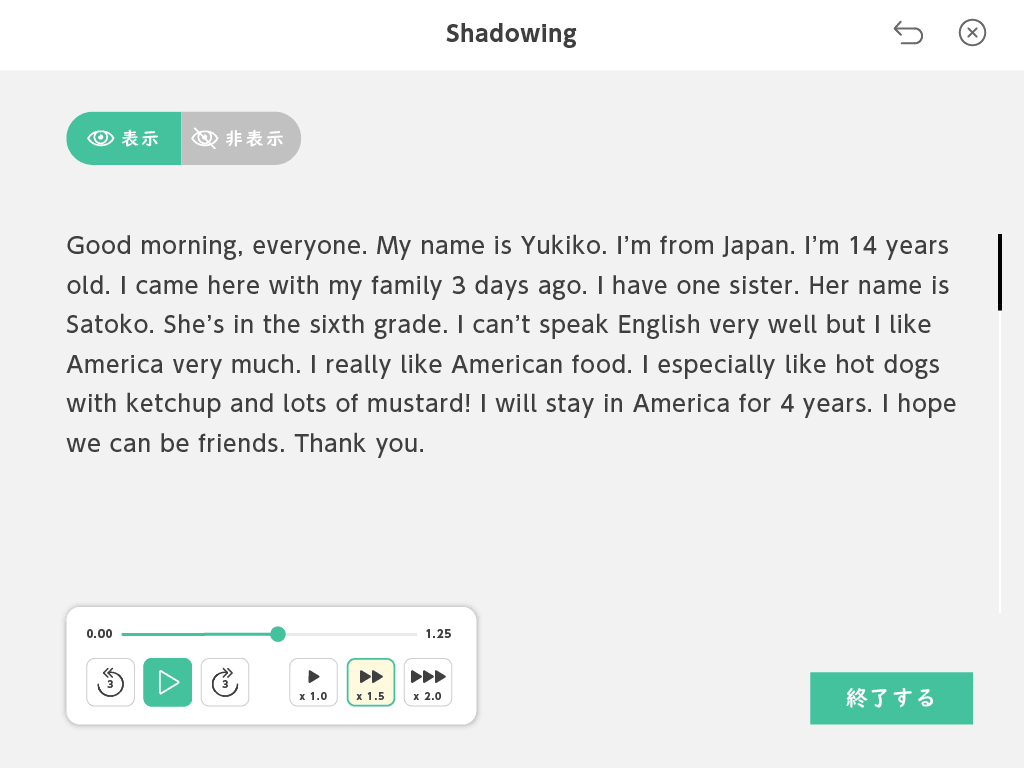Click the unplayed gray part of the progress bar
The image size is (1024, 768).
(350, 634)
